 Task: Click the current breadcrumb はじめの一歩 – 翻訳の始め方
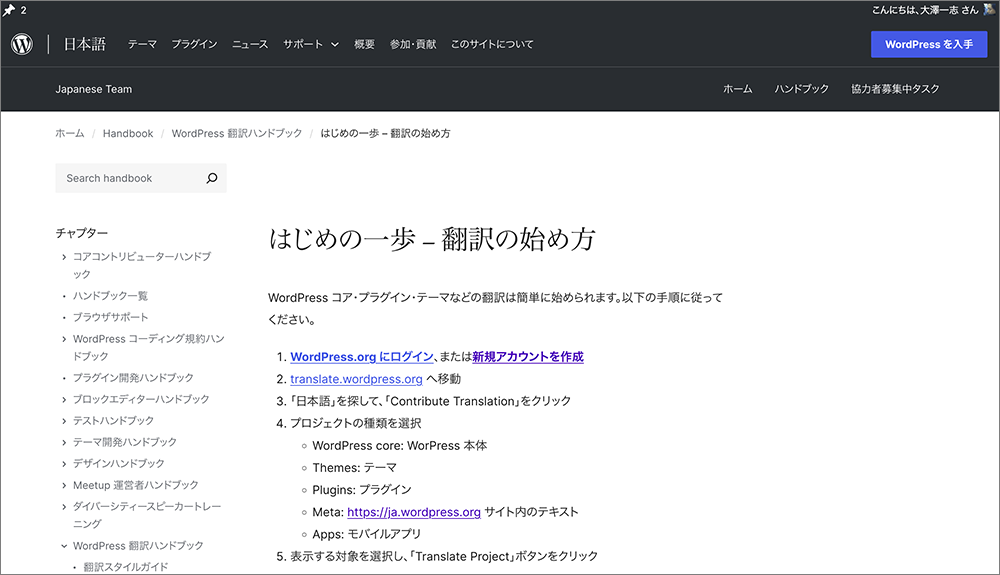coord(385,133)
